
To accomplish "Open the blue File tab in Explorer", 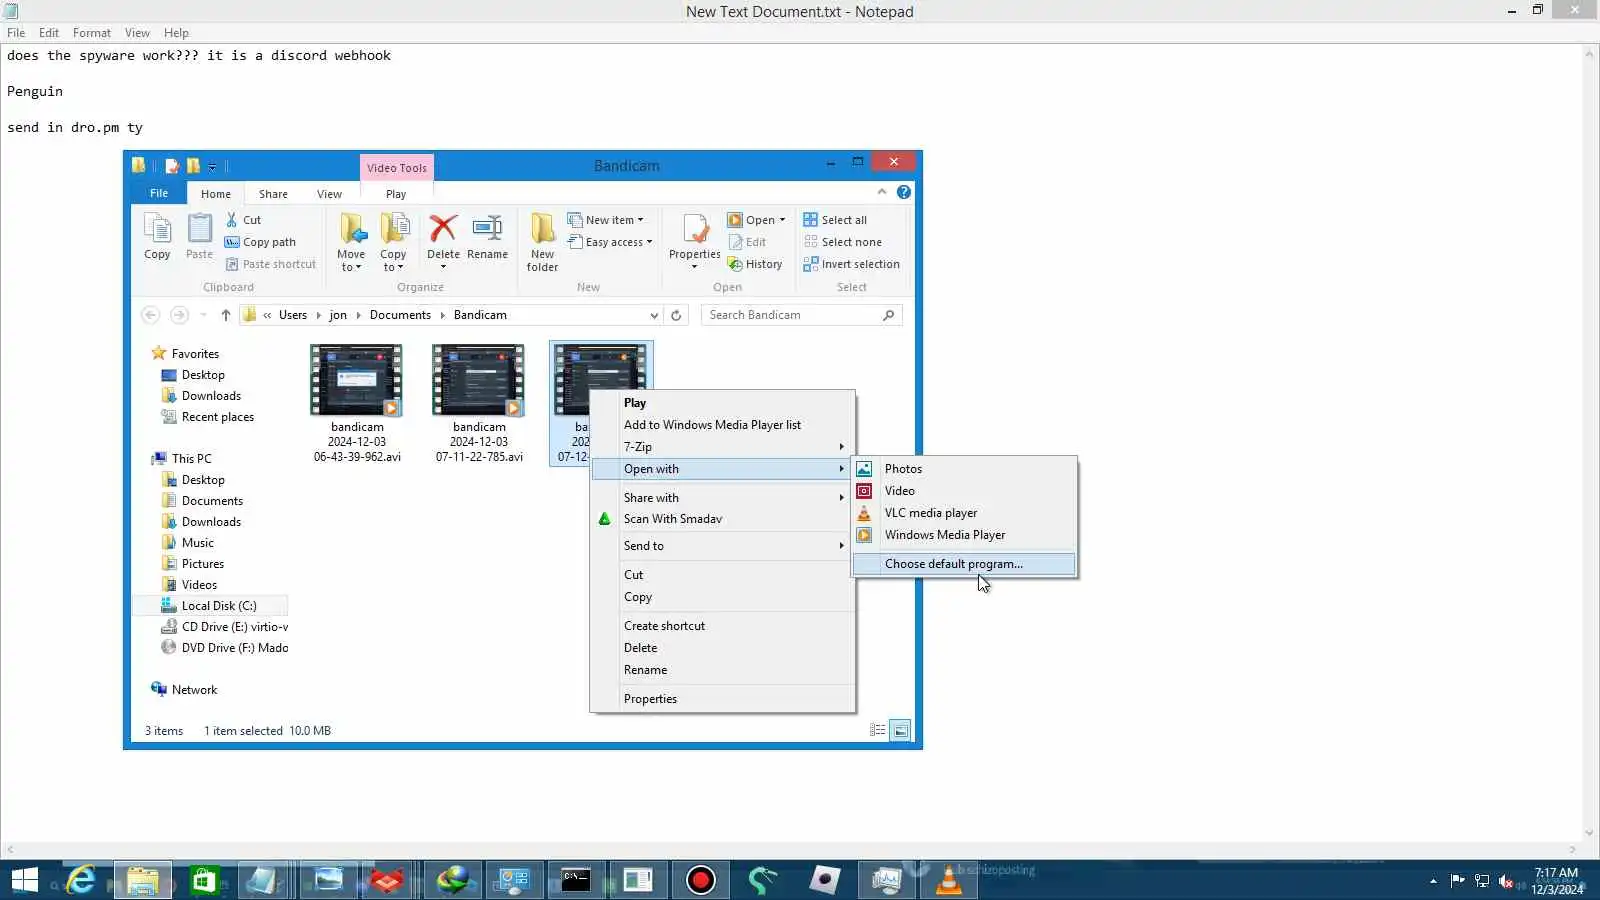I will (159, 193).
